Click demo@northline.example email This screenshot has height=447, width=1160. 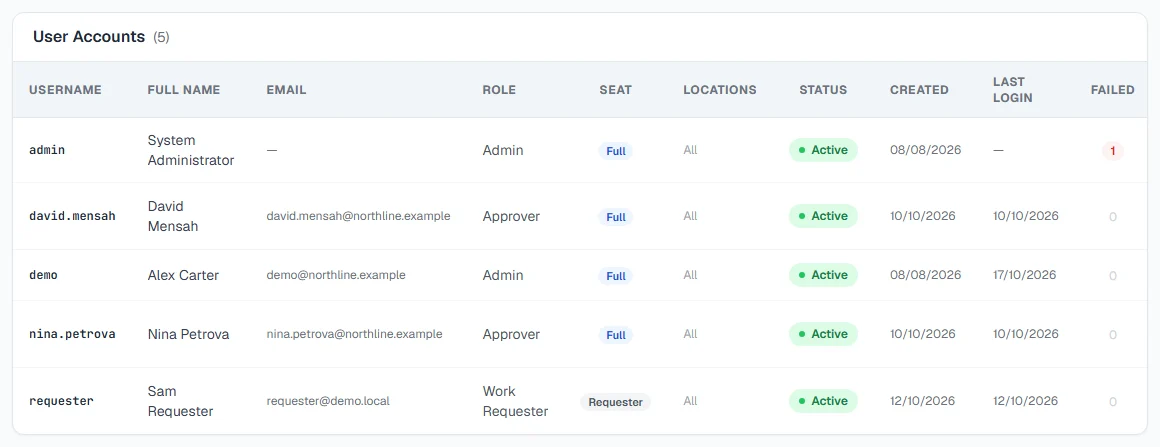(x=336, y=275)
